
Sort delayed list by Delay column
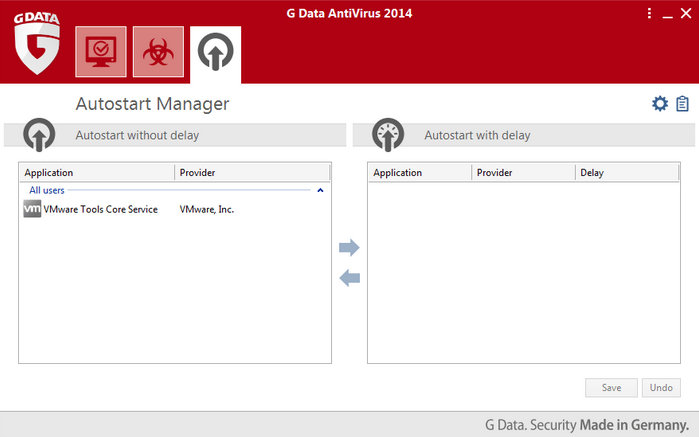tap(627, 173)
